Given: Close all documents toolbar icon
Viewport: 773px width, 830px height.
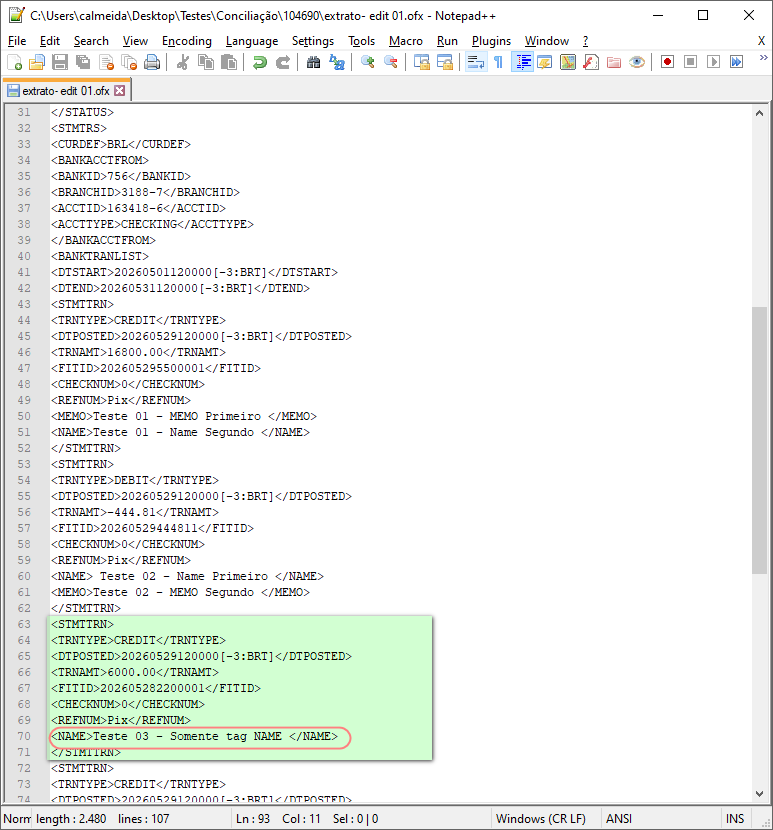Looking at the screenshot, I should [x=129, y=62].
